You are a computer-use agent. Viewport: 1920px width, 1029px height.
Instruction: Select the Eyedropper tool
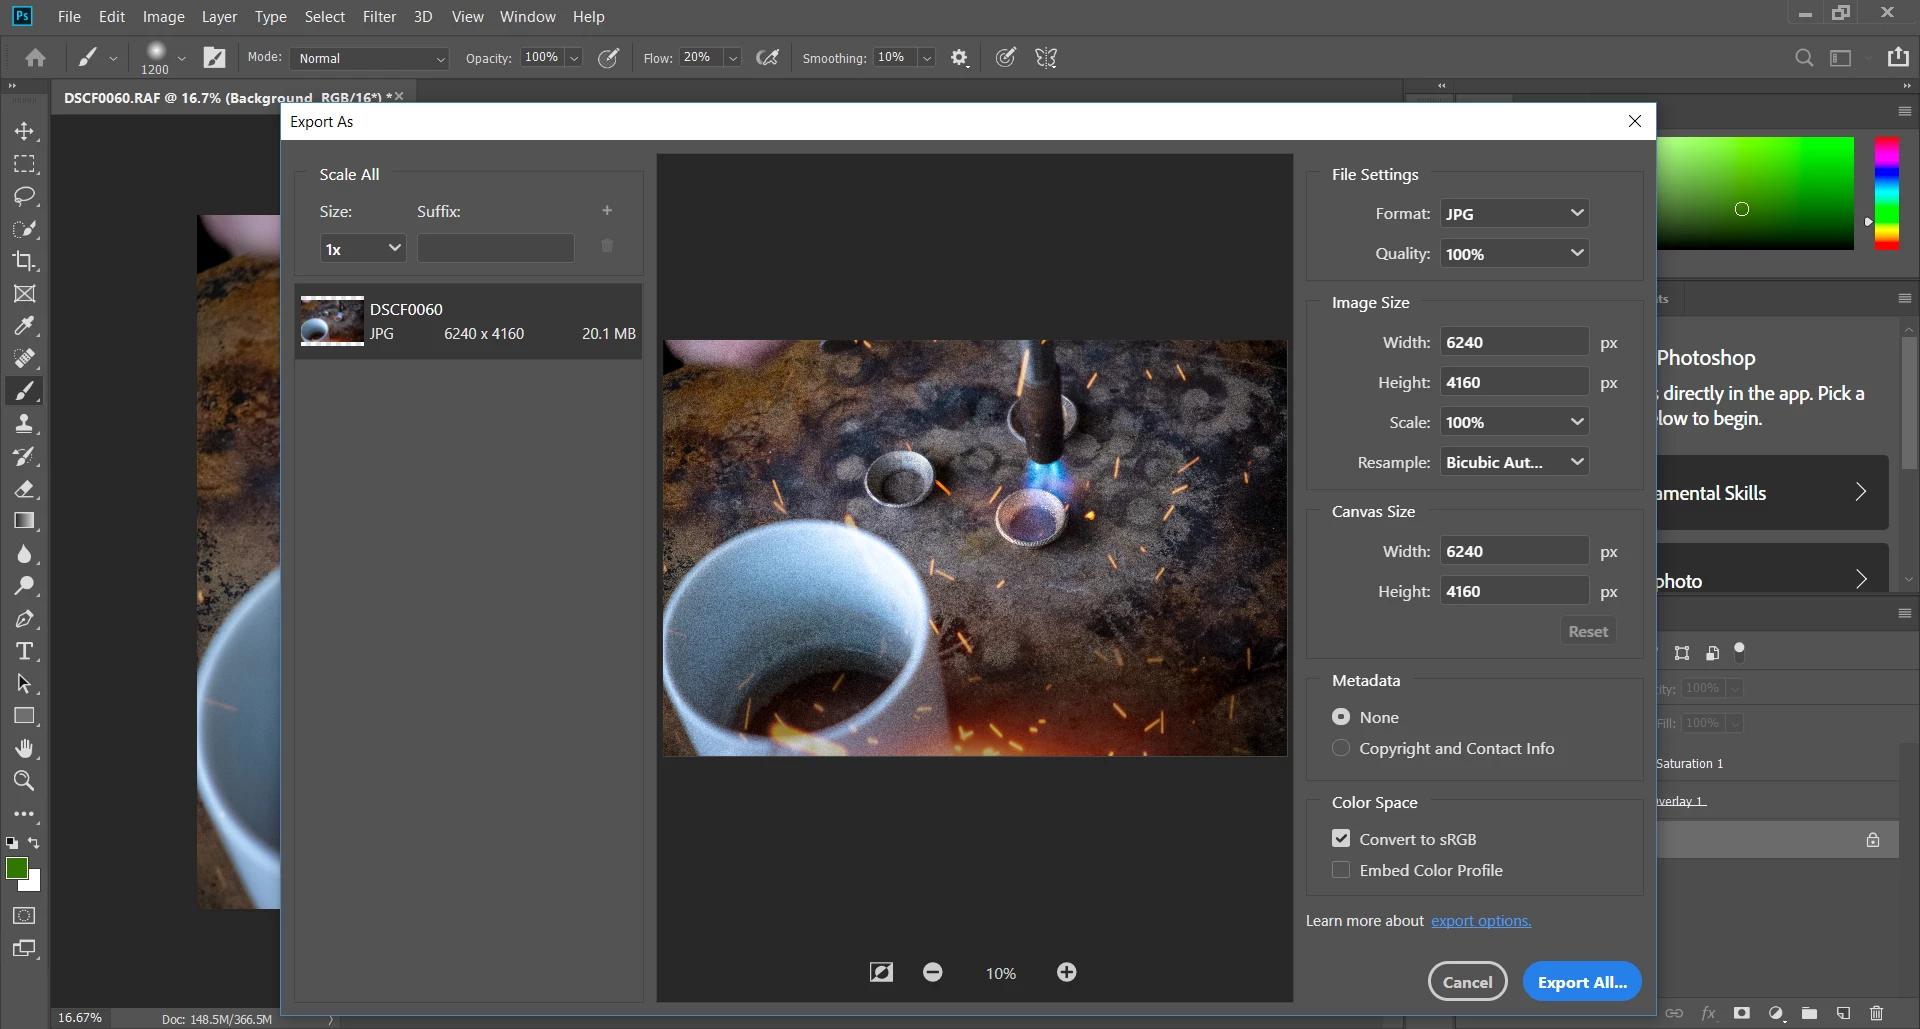25,326
